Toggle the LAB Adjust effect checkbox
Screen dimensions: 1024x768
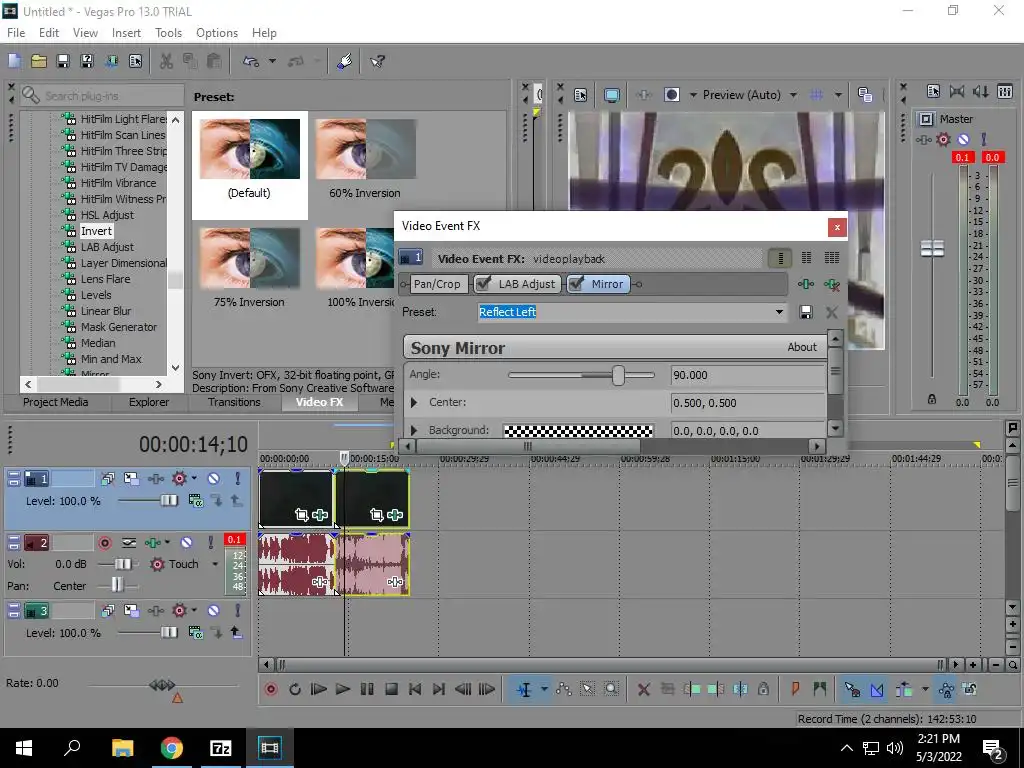pos(483,283)
